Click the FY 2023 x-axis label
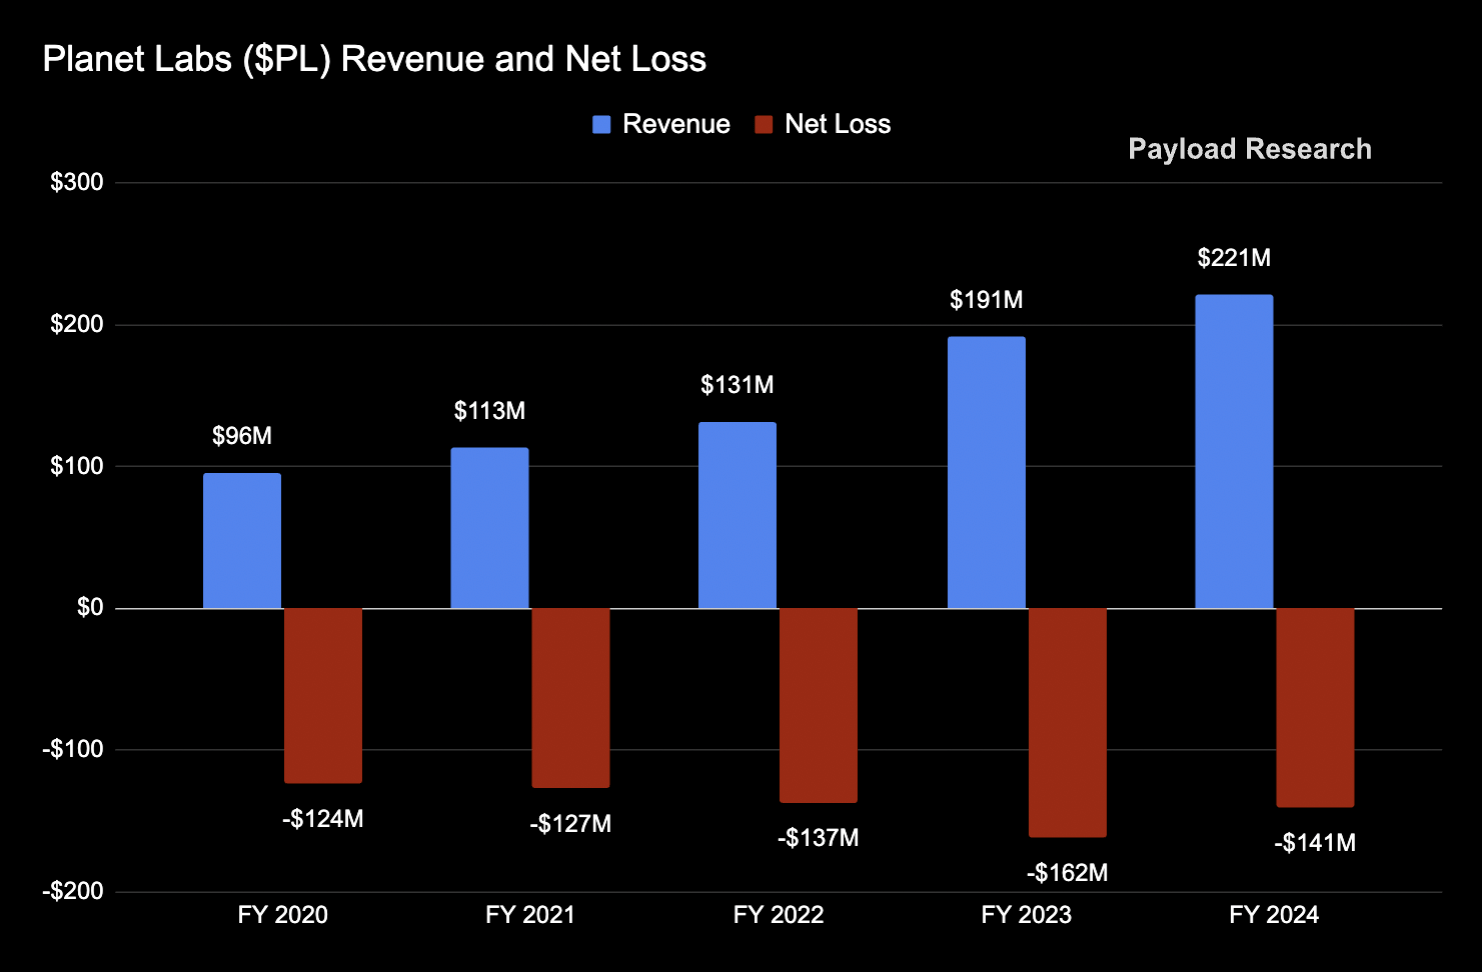Viewport: 1482px width, 972px height. coord(1026,915)
